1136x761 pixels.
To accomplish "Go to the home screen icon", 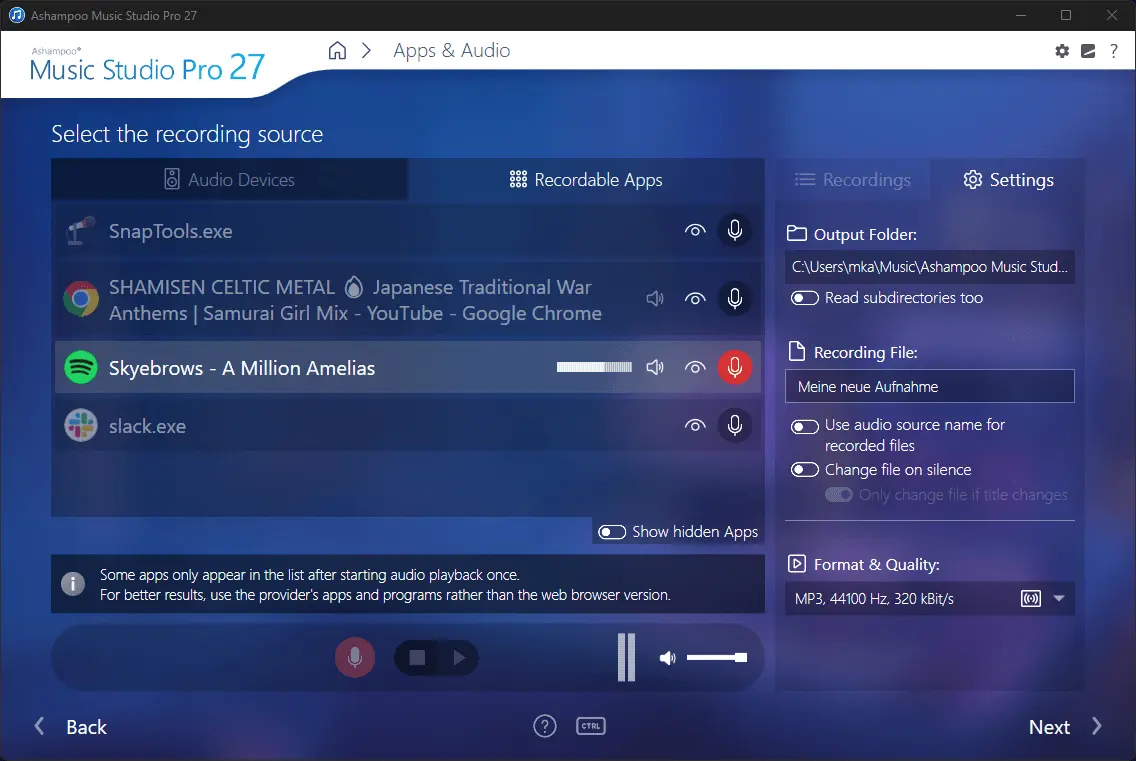I will click(337, 51).
